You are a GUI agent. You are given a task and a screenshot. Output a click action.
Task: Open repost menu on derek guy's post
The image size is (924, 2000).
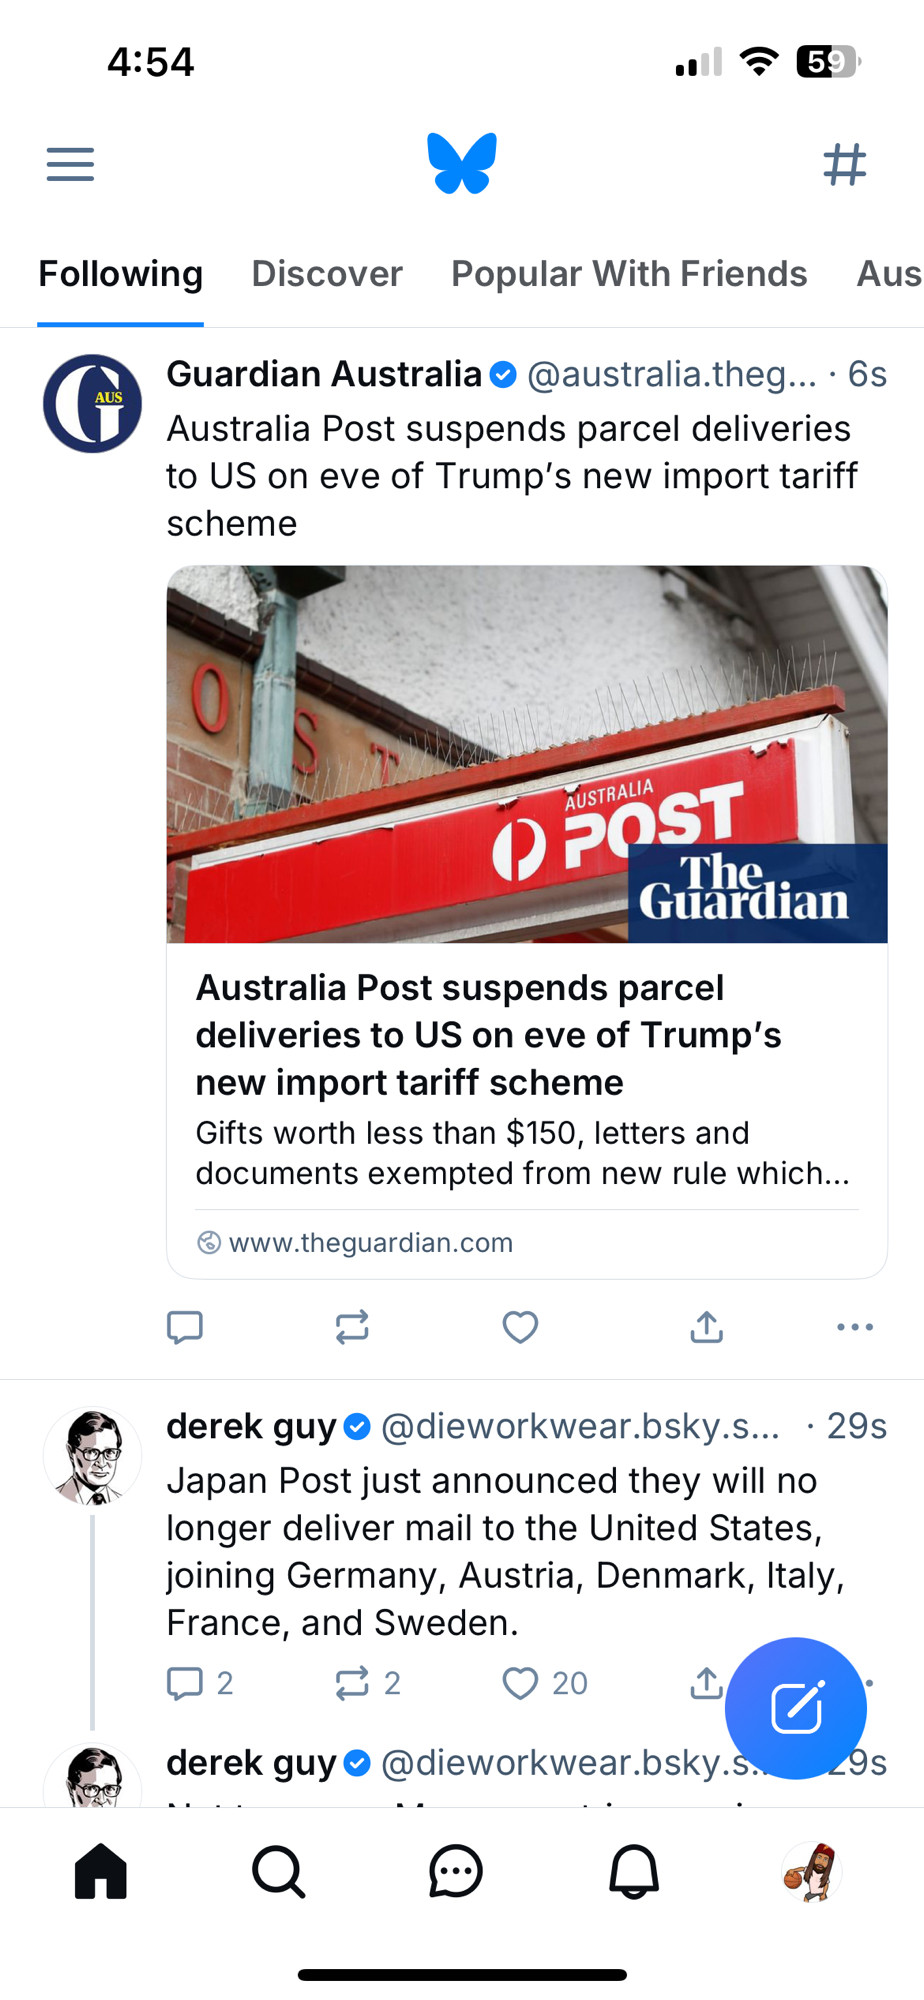pyautogui.click(x=367, y=1683)
